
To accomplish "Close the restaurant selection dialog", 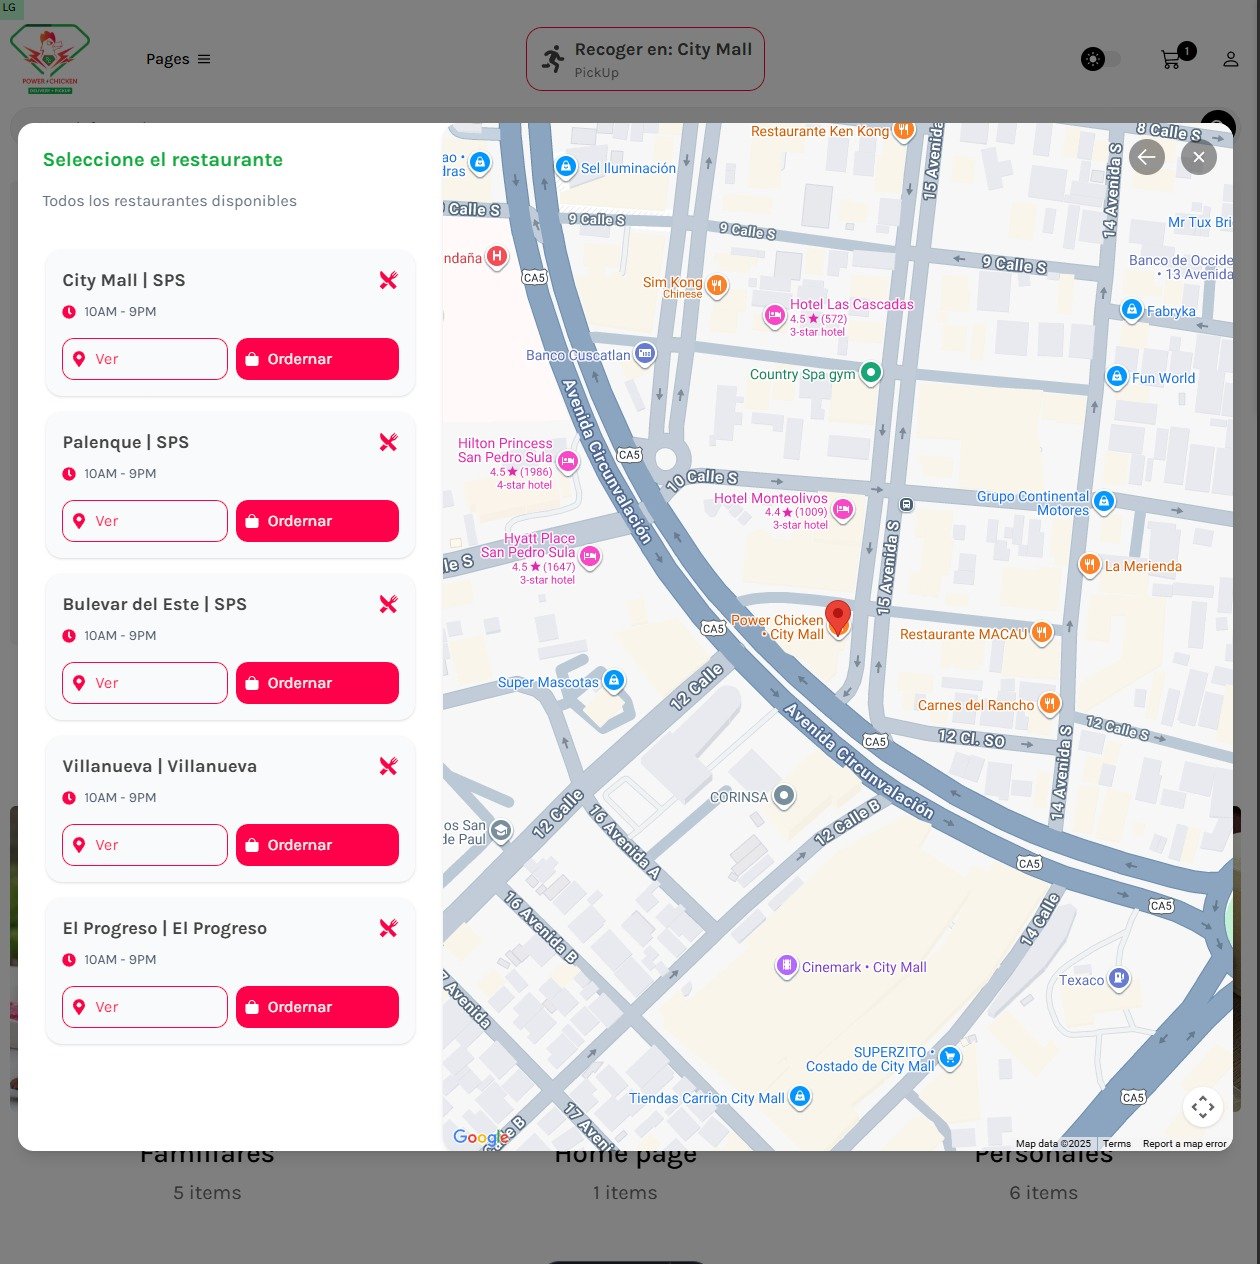I will [1199, 157].
